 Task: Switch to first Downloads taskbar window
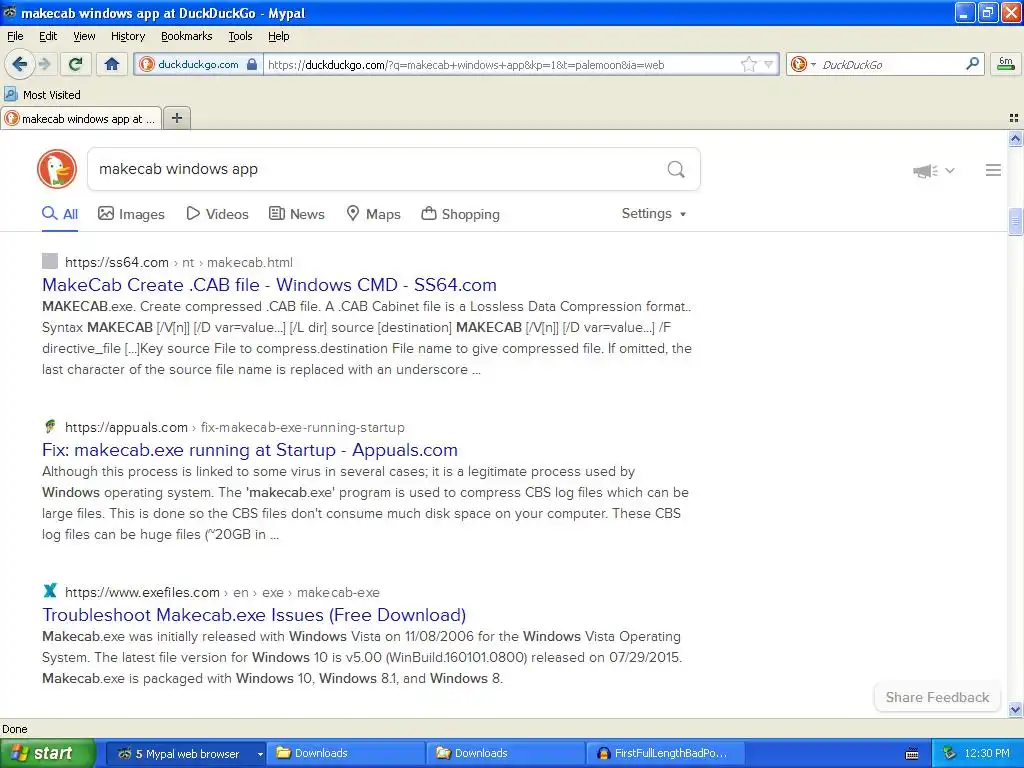pyautogui.click(x=346, y=754)
